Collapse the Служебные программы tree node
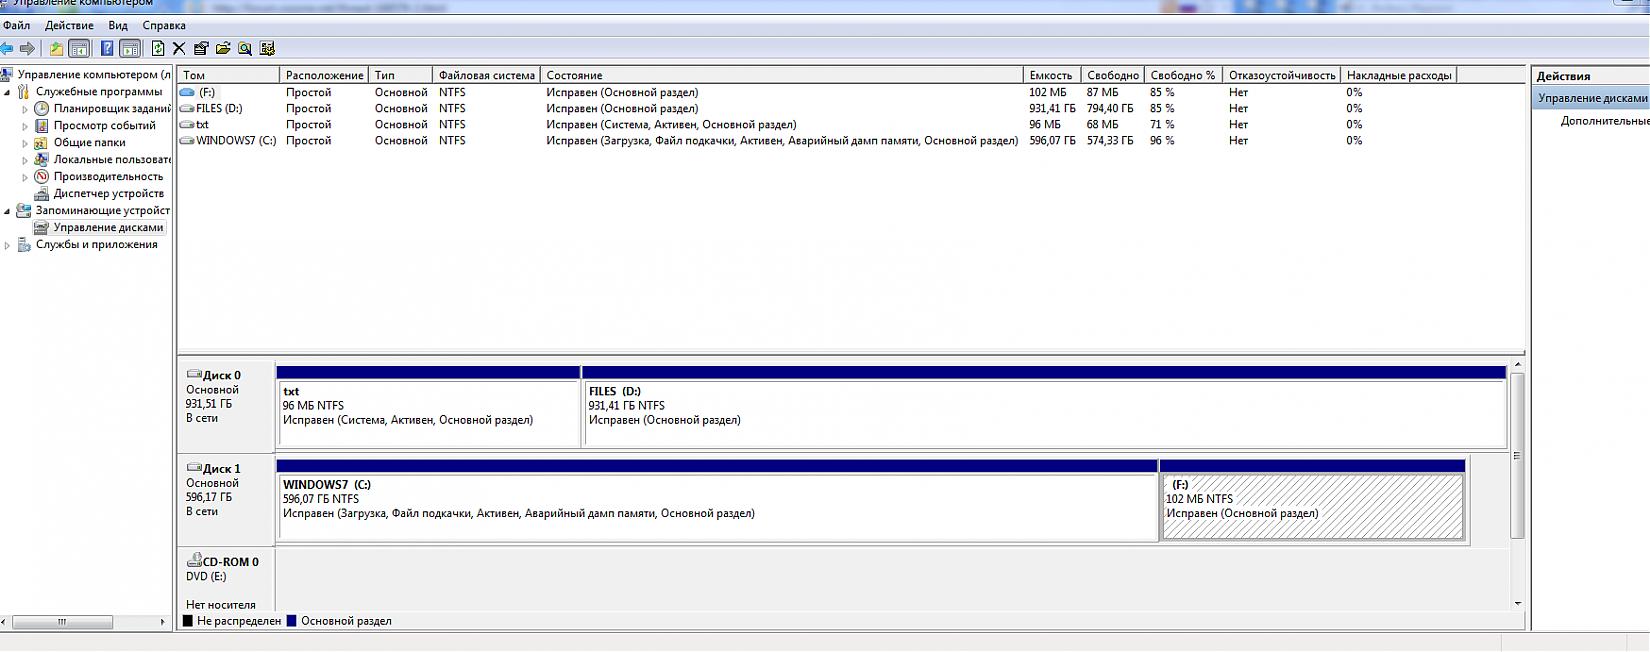The height and width of the screenshot is (652, 1650). (7, 92)
